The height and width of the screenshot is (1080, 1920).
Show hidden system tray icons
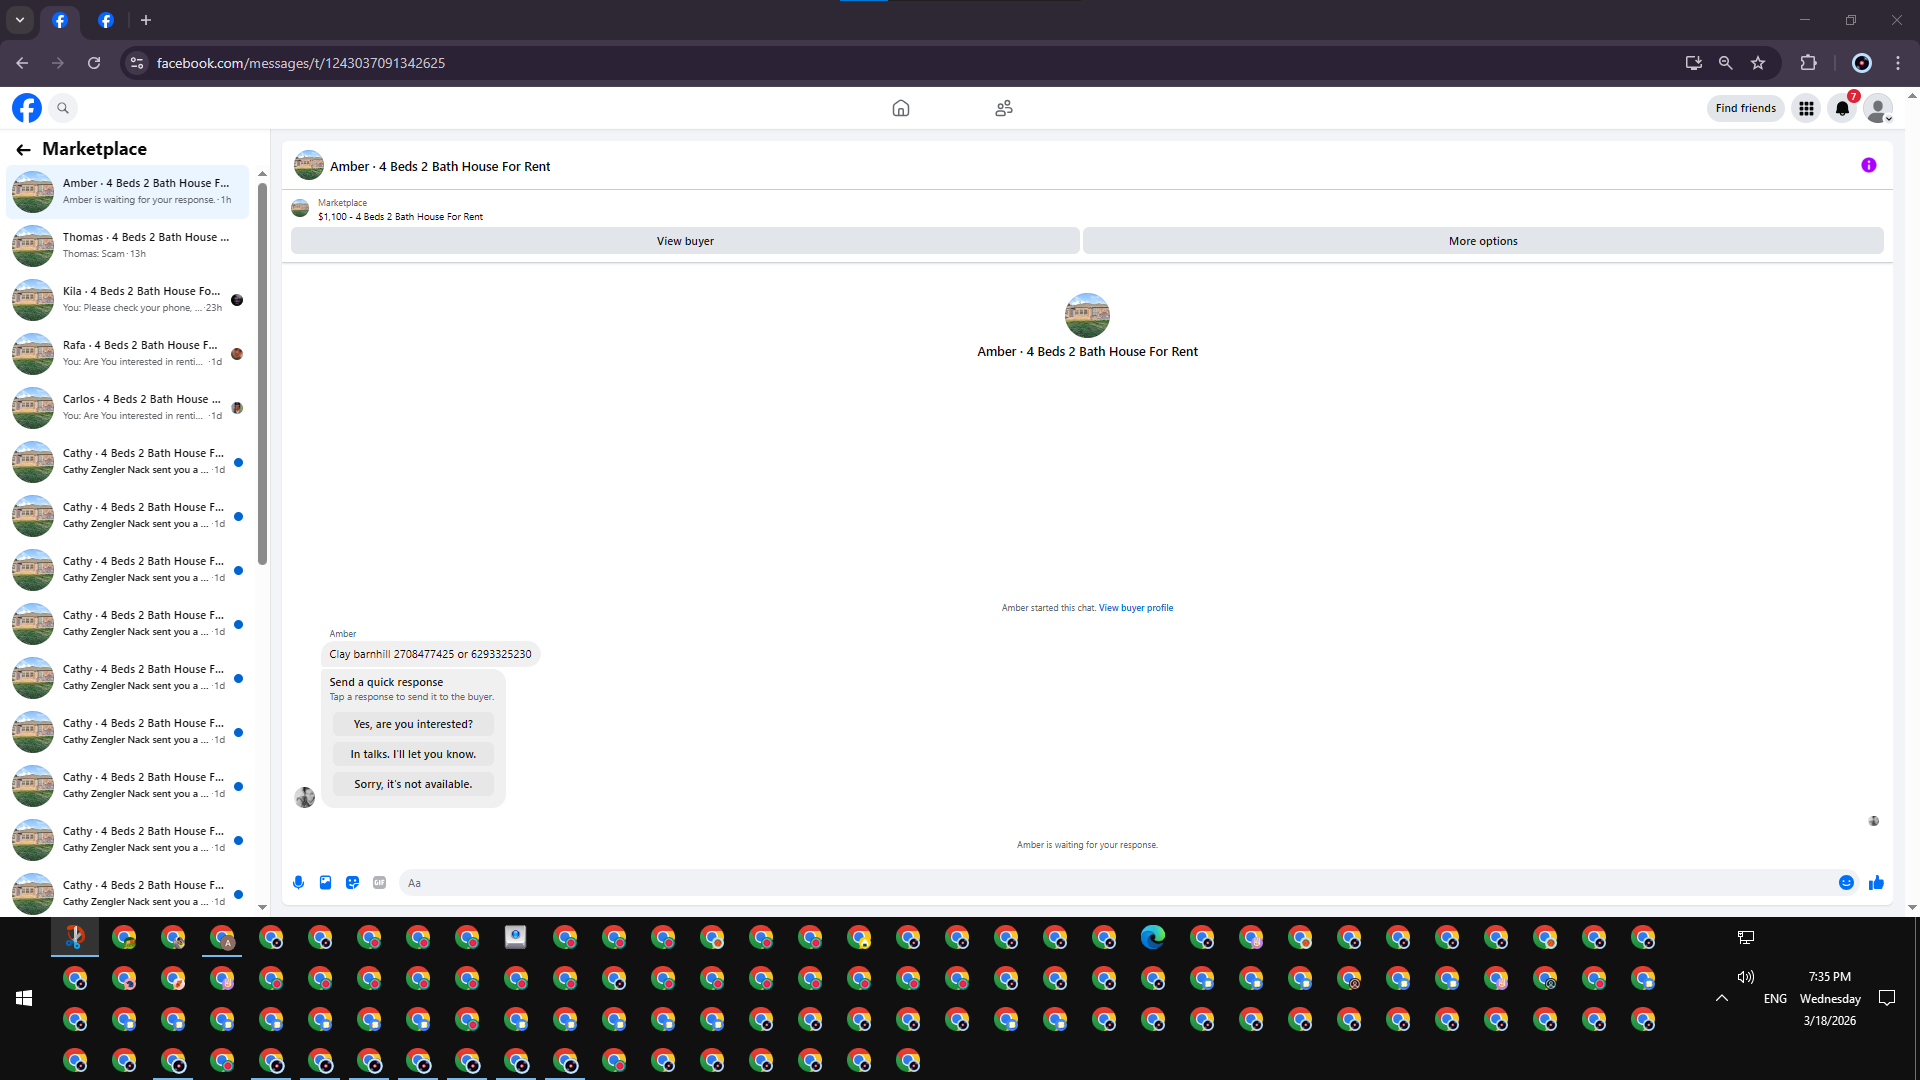pyautogui.click(x=1721, y=998)
